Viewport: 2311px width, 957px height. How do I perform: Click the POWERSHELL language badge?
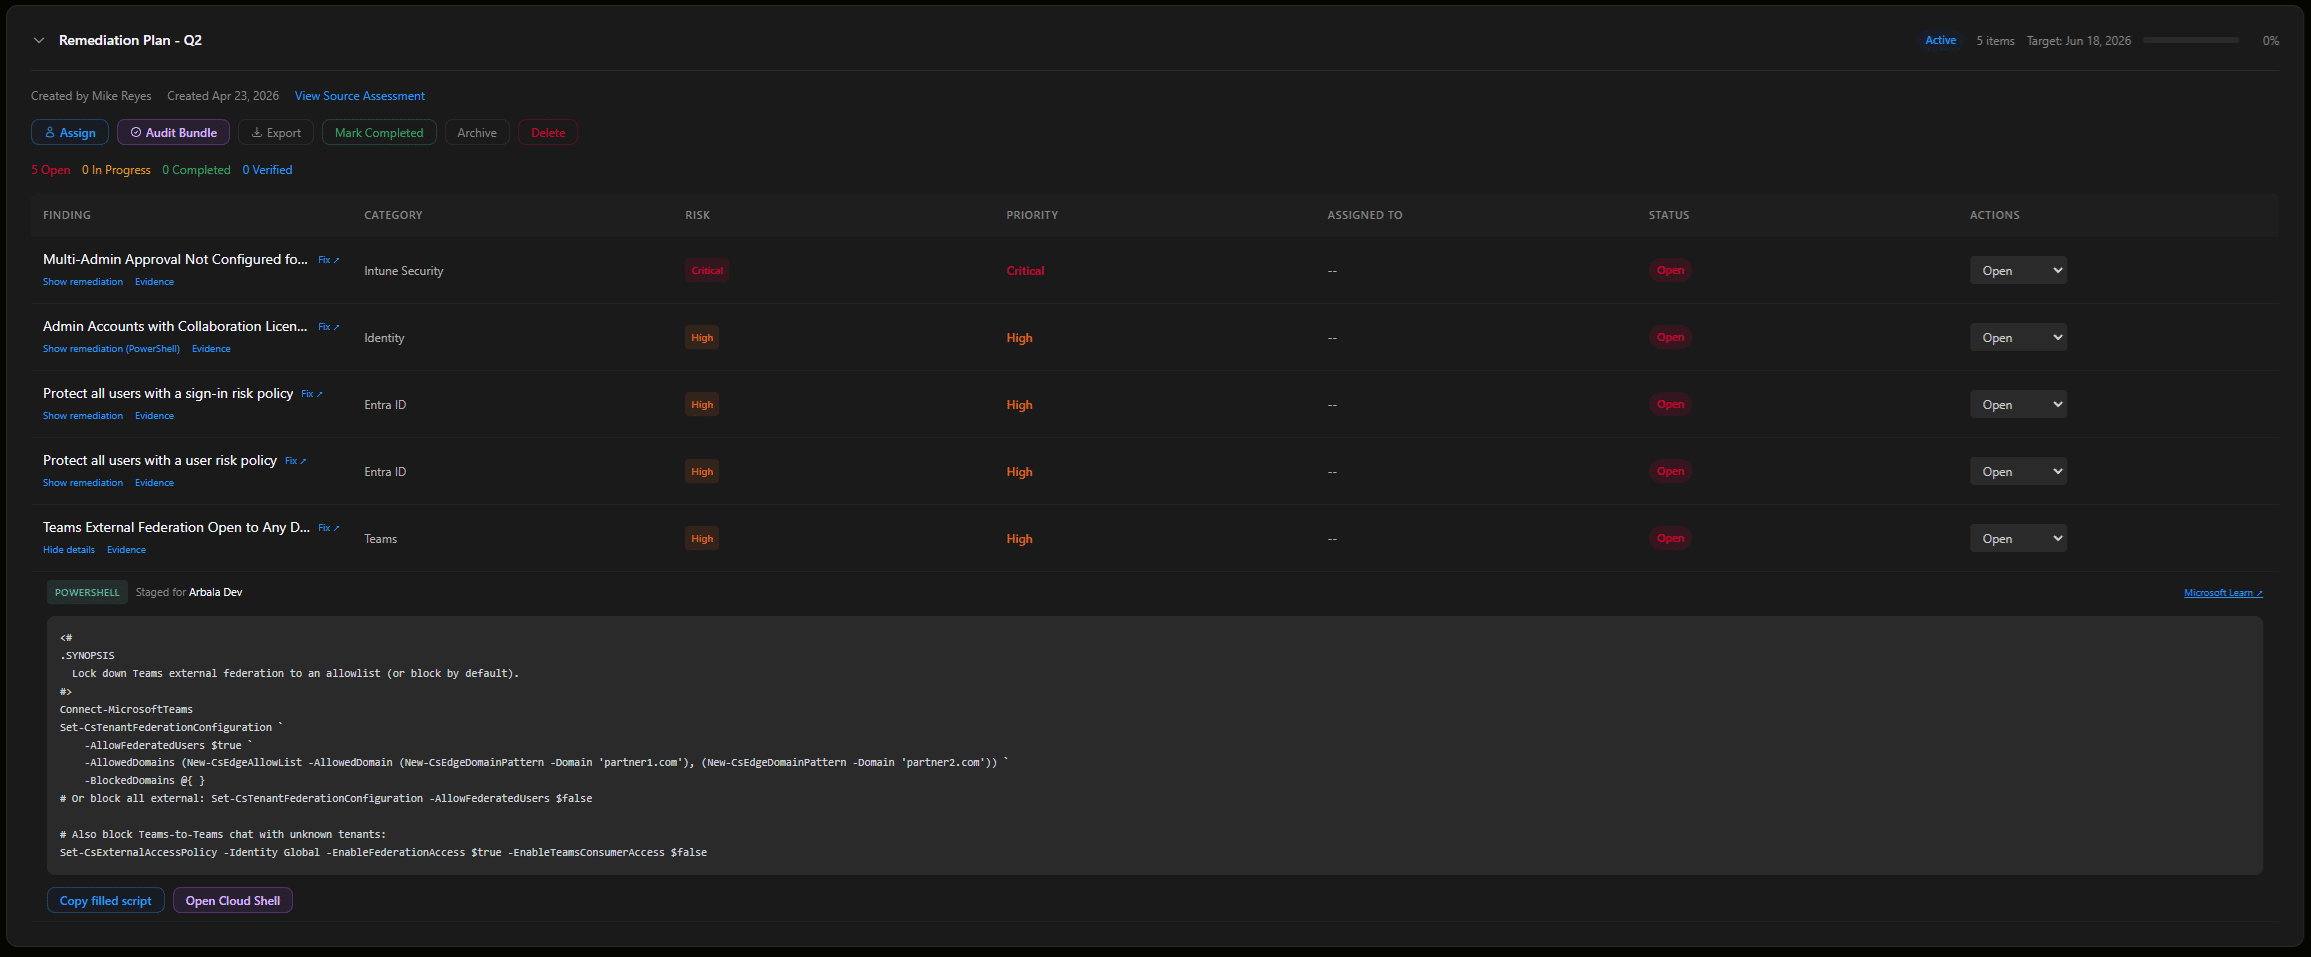(x=86, y=592)
